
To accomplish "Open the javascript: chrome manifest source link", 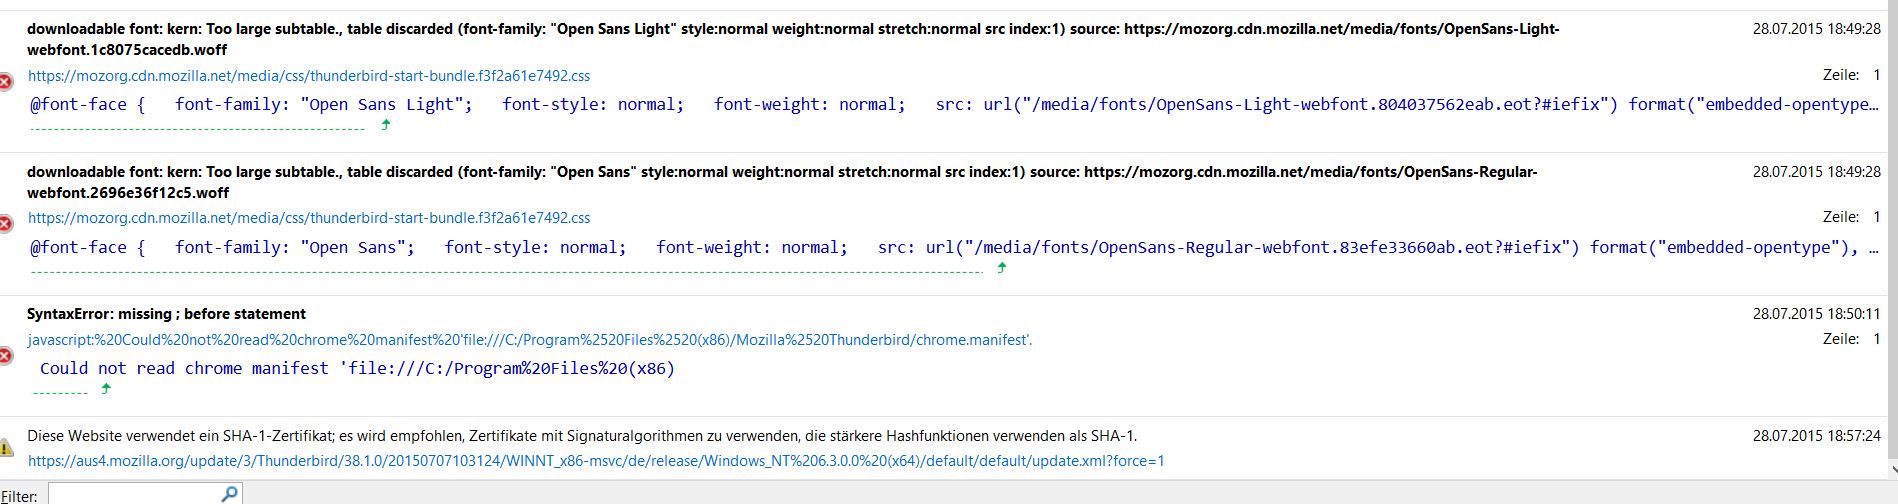I will 530,340.
